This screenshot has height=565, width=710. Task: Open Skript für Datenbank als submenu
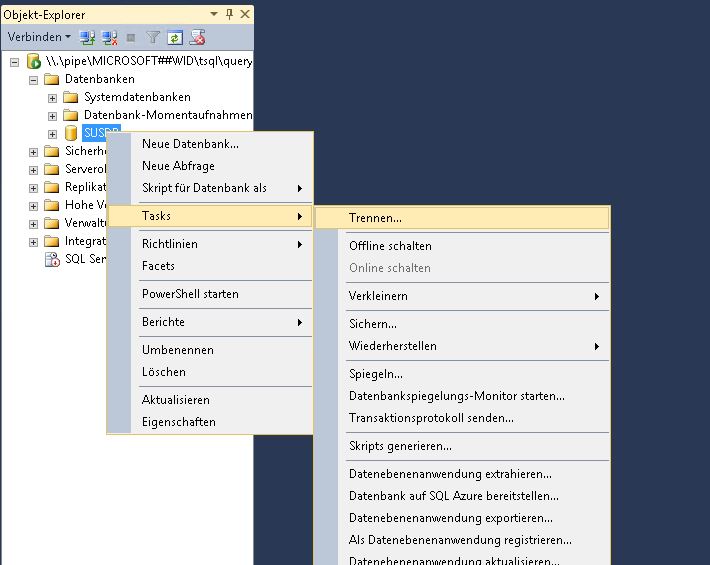[x=210, y=188]
